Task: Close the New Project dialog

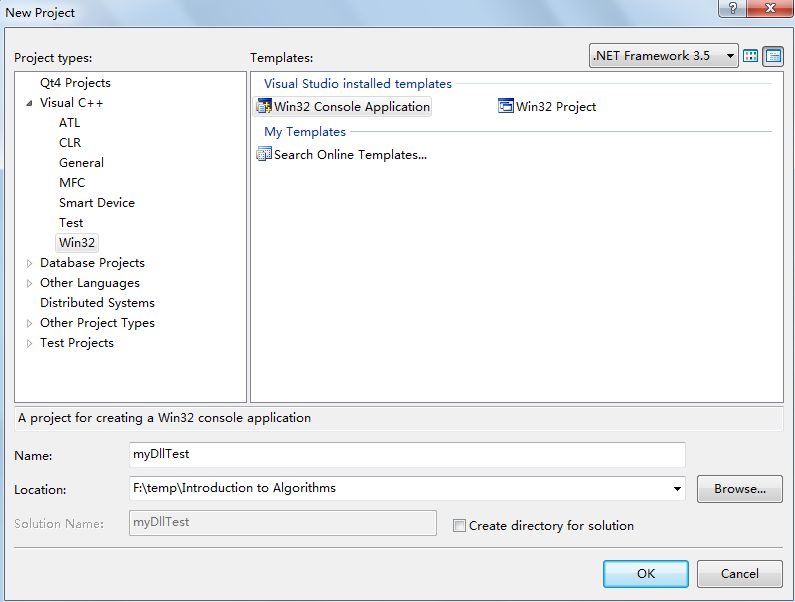Action: 770,8
